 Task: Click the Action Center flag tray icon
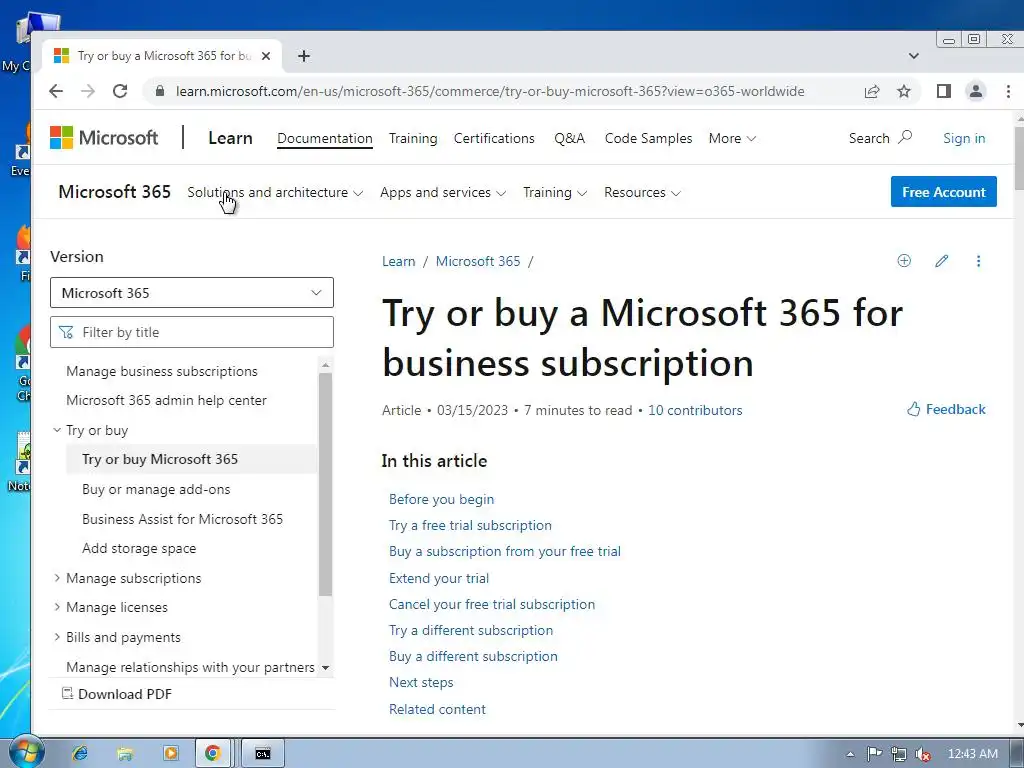pyautogui.click(x=874, y=754)
